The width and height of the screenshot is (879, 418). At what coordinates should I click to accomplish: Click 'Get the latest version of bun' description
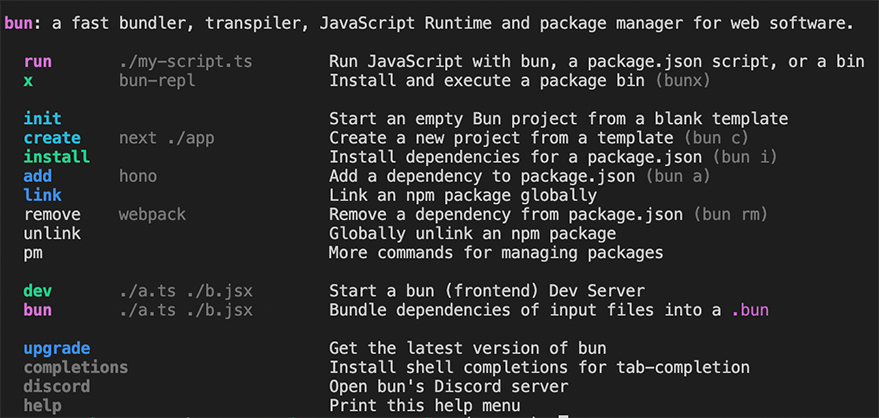pos(467,349)
